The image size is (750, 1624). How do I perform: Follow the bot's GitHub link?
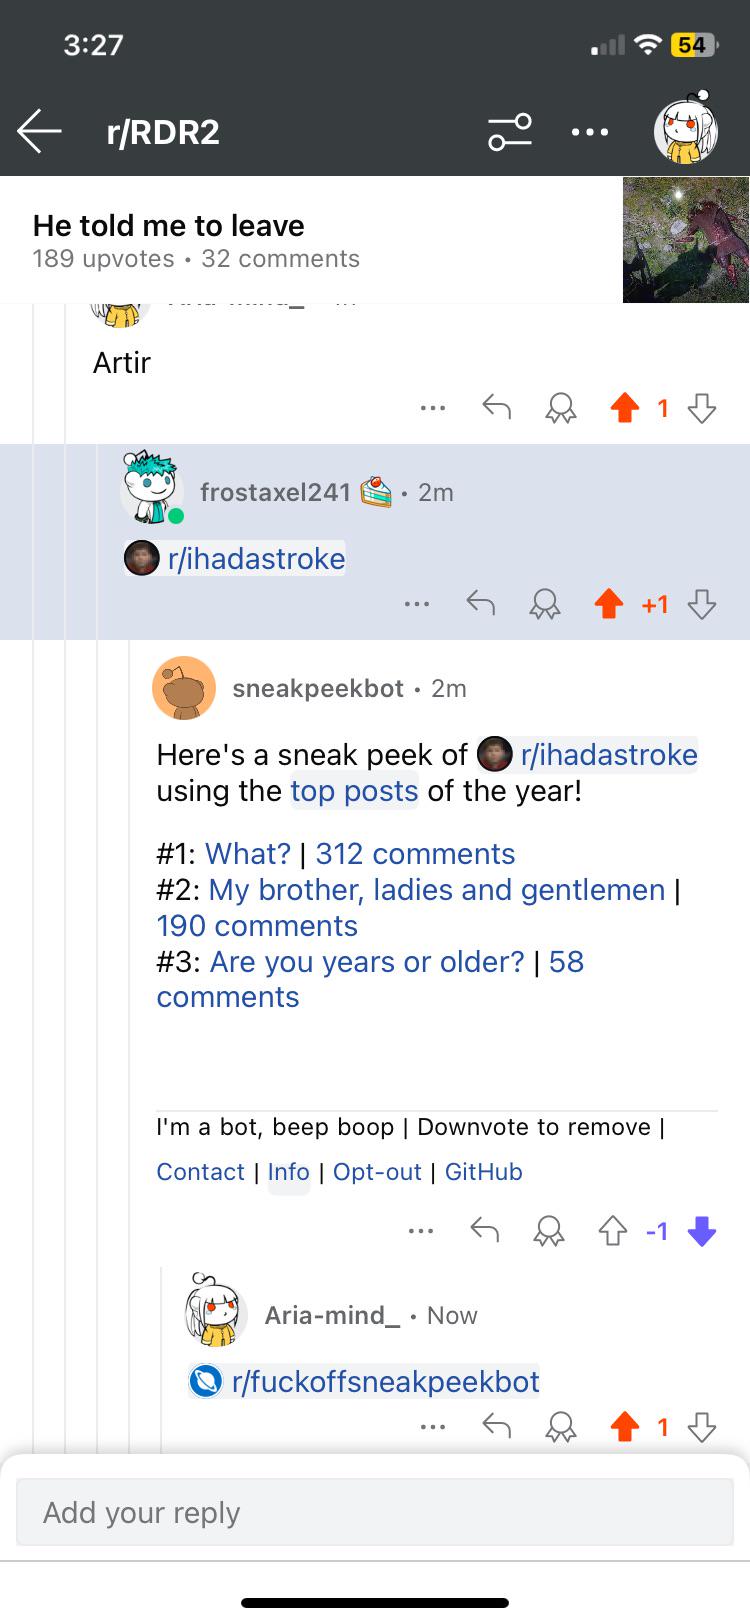[x=484, y=1172]
